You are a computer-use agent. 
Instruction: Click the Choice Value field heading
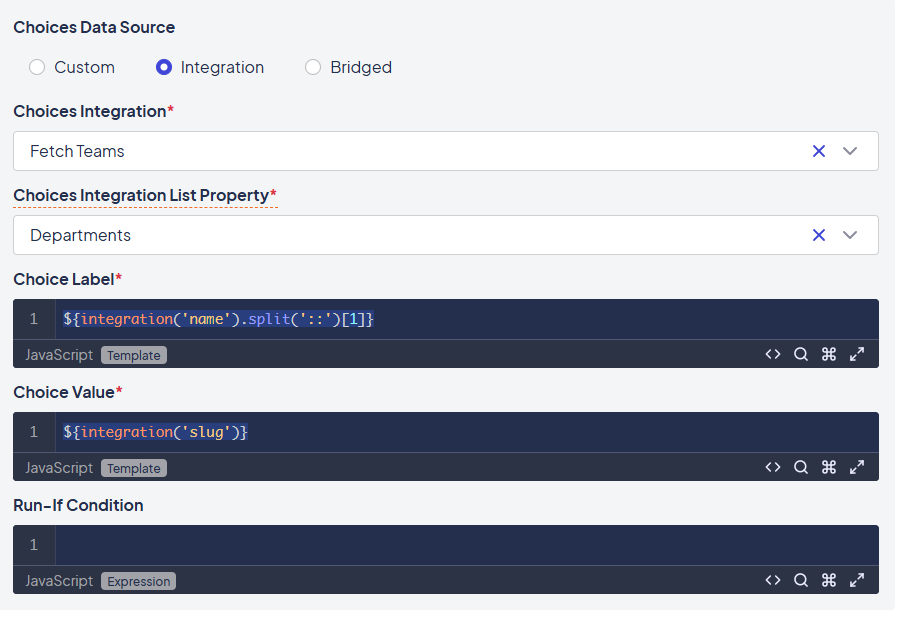point(68,392)
